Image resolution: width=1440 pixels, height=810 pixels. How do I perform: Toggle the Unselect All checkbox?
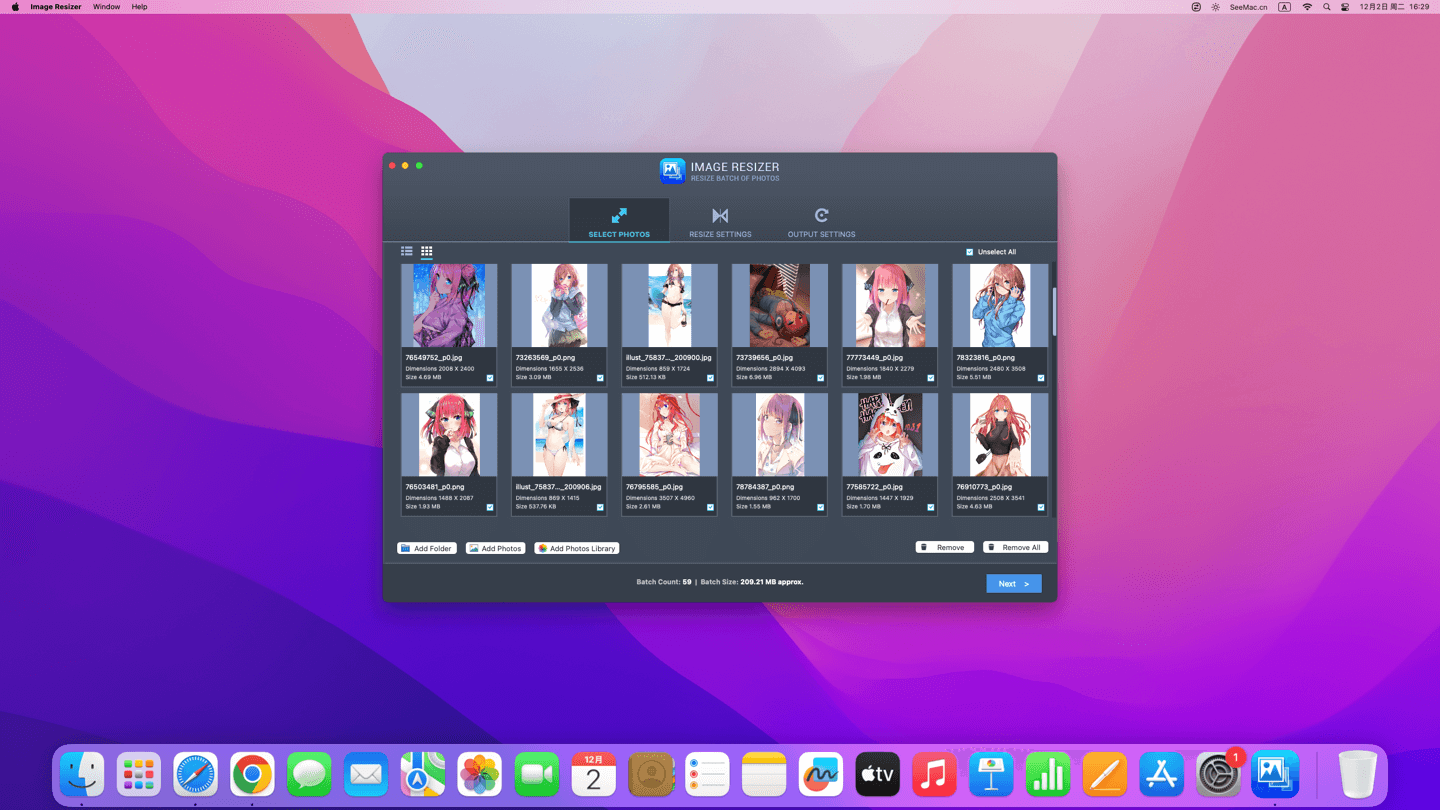[x=970, y=252]
